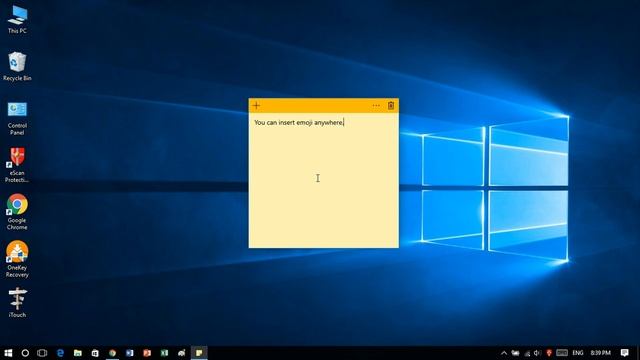The image size is (640, 360).
Task: Open PowerPoint from the taskbar
Action: click(147, 353)
